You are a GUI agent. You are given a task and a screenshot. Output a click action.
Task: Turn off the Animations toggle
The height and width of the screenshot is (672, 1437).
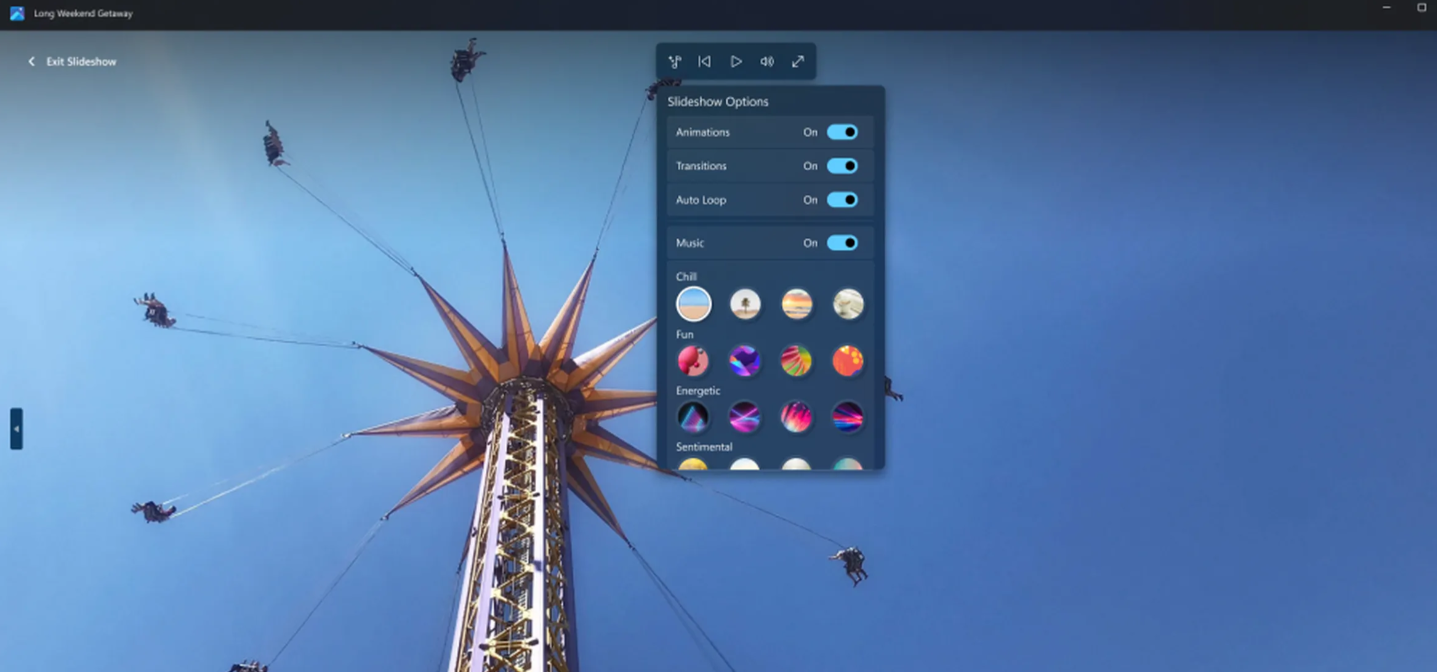[842, 132]
